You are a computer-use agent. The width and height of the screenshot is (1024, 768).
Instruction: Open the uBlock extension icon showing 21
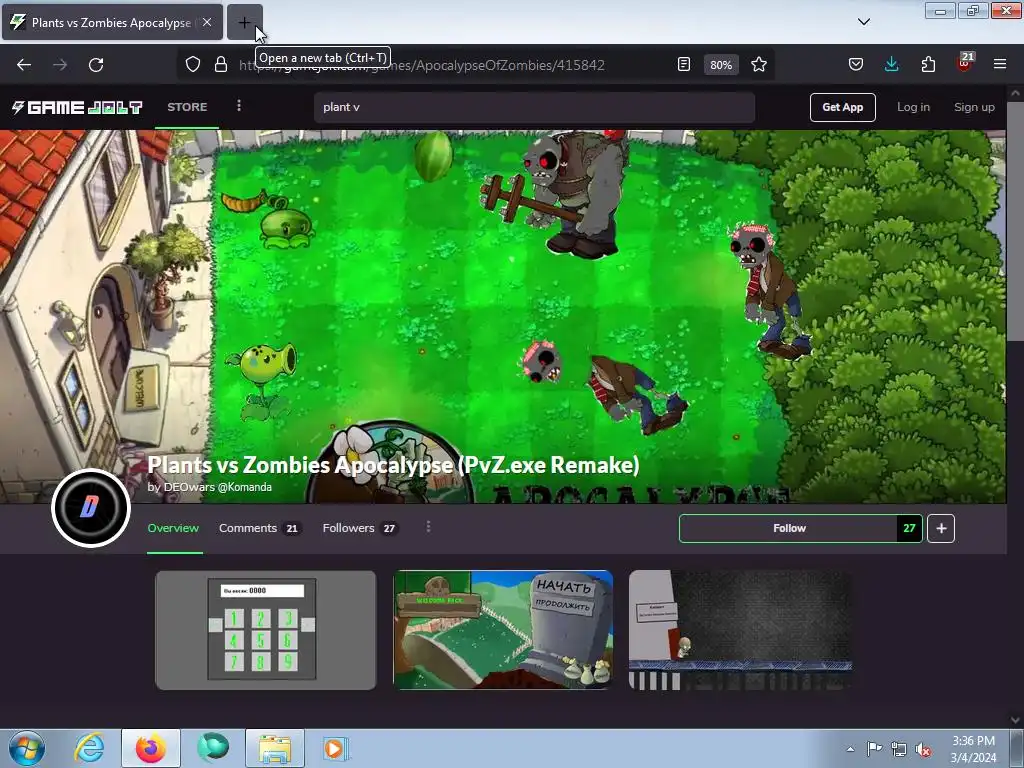(x=965, y=63)
